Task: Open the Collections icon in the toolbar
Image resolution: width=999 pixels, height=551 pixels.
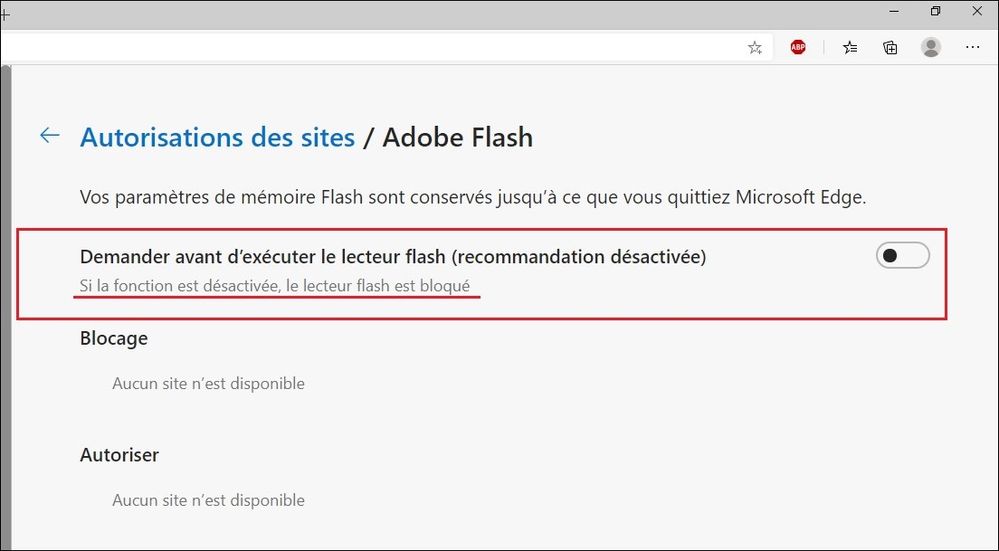Action: (x=890, y=47)
